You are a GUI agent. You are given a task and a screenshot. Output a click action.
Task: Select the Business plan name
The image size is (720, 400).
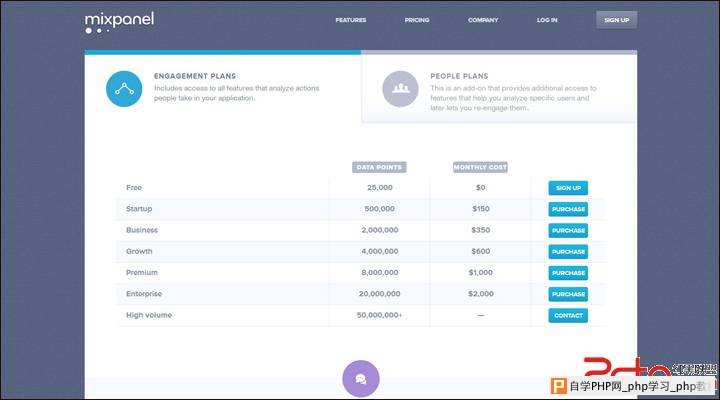click(141, 230)
